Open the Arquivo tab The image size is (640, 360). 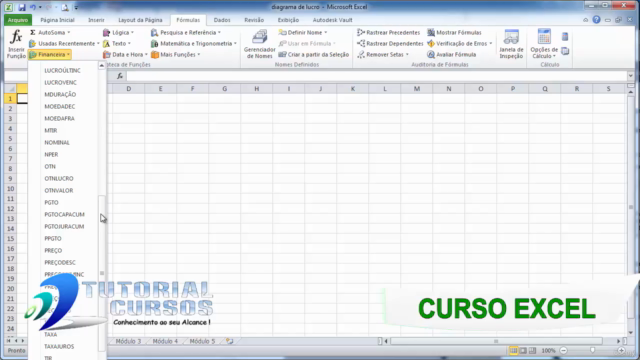(18, 20)
